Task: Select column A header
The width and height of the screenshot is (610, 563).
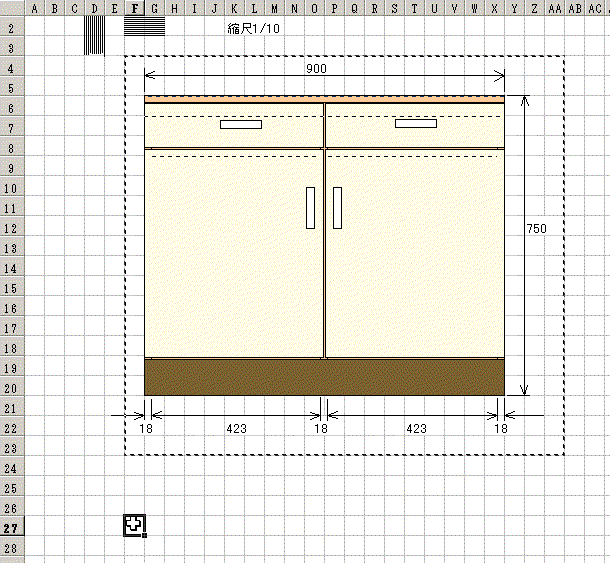Action: click(35, 8)
